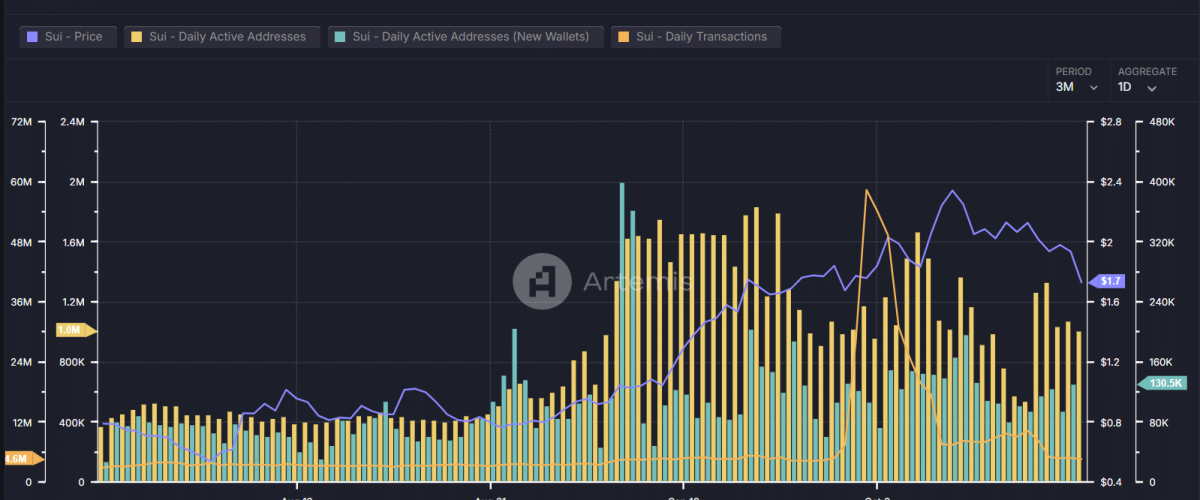Click the purple $1.7 price marker
The width and height of the screenshot is (1200, 500).
[x=1109, y=281]
